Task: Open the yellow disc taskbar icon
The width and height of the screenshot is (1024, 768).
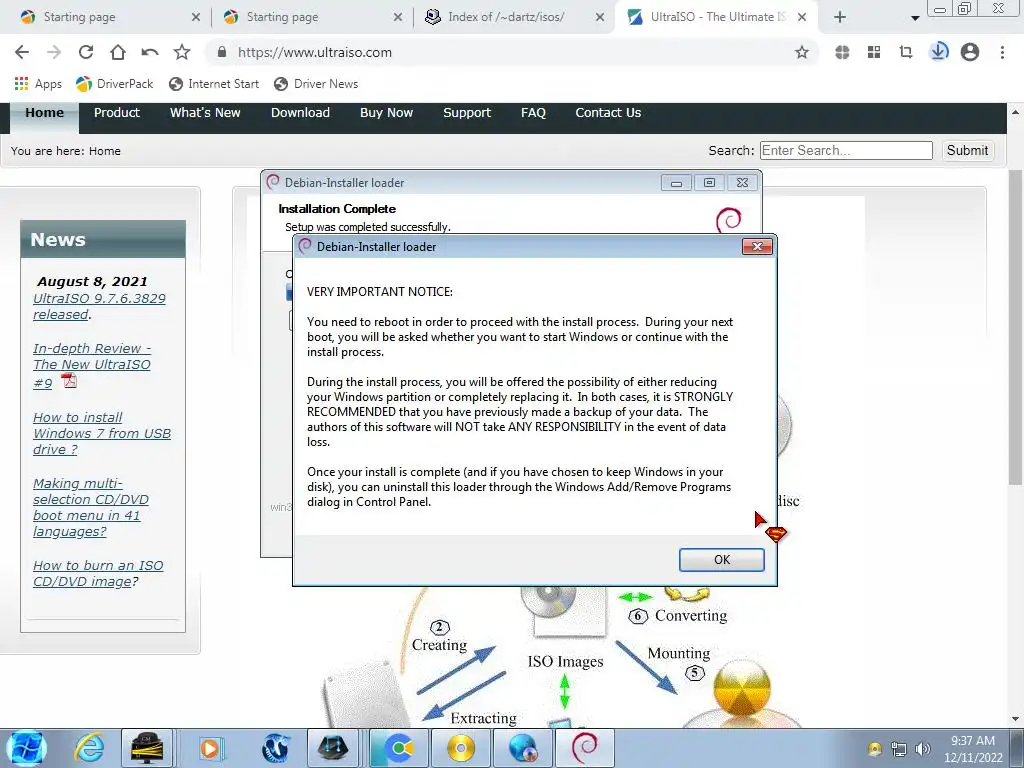Action: click(x=461, y=748)
